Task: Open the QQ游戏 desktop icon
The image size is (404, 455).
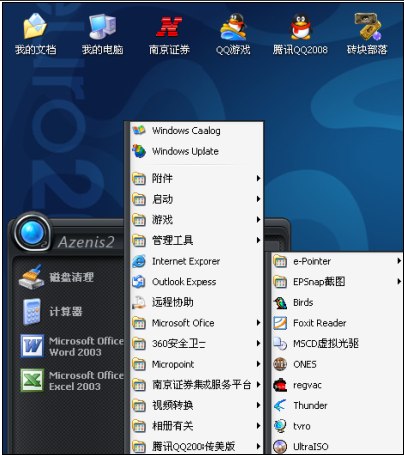Action: pyautogui.click(x=233, y=27)
